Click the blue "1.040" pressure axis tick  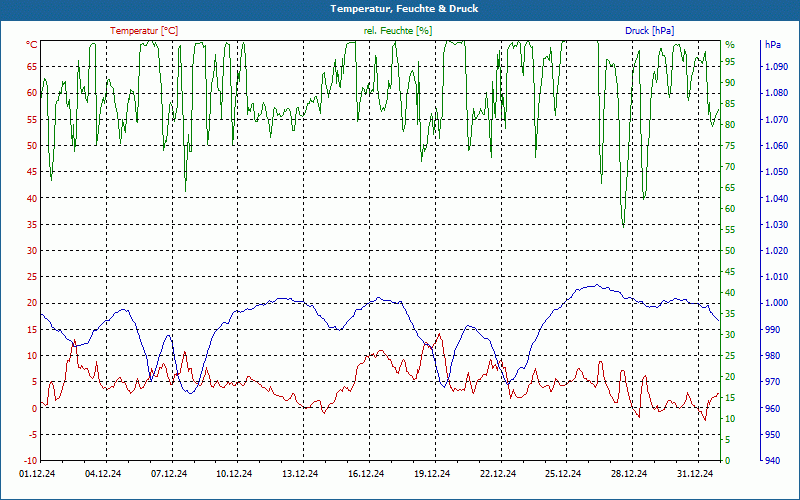pos(777,198)
